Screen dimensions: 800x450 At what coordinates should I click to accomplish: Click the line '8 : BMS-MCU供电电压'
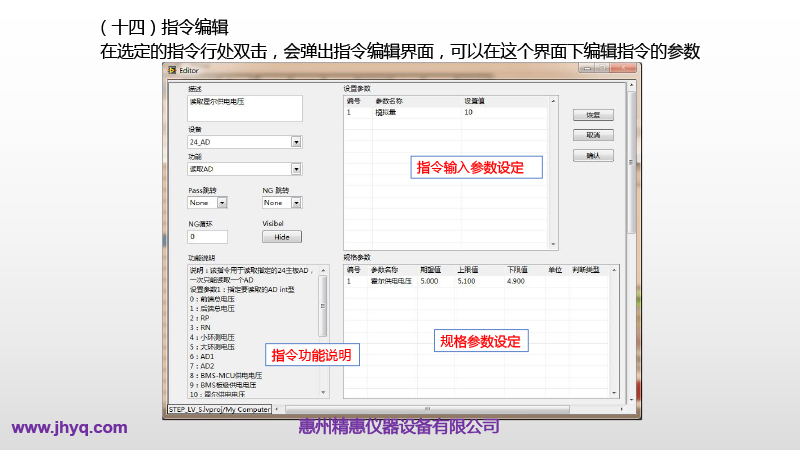pyautogui.click(x=226, y=376)
